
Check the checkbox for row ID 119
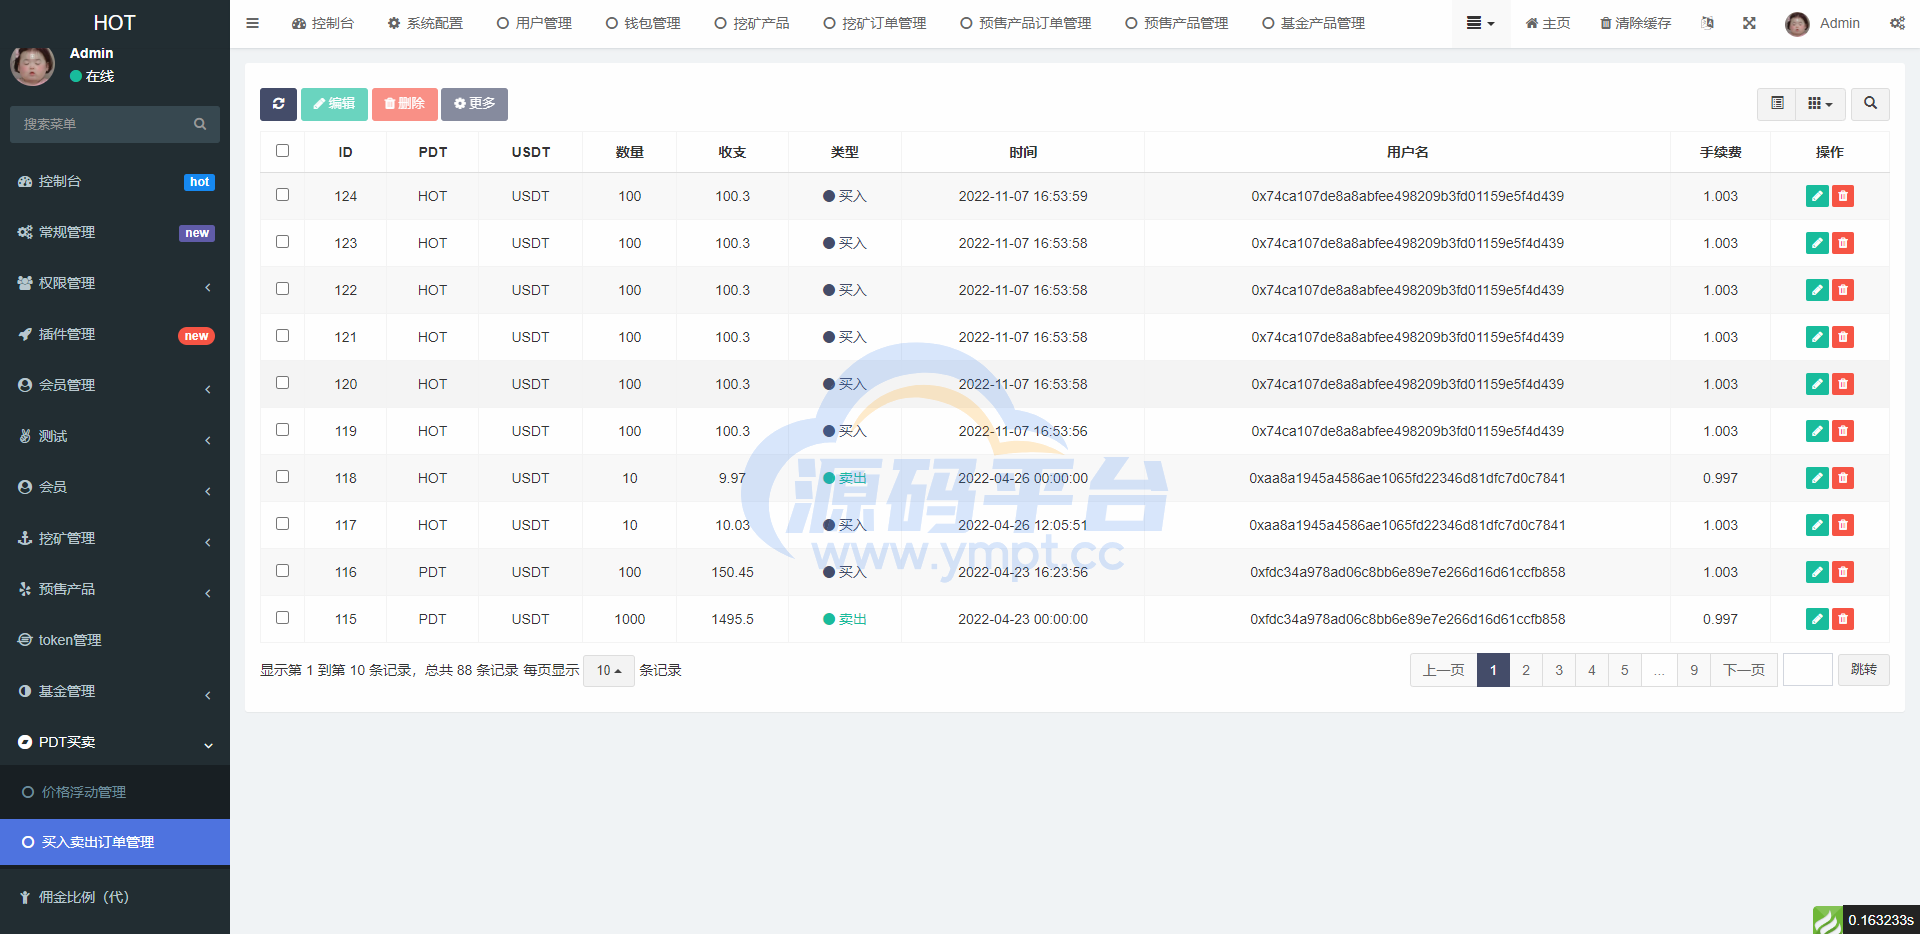(282, 430)
